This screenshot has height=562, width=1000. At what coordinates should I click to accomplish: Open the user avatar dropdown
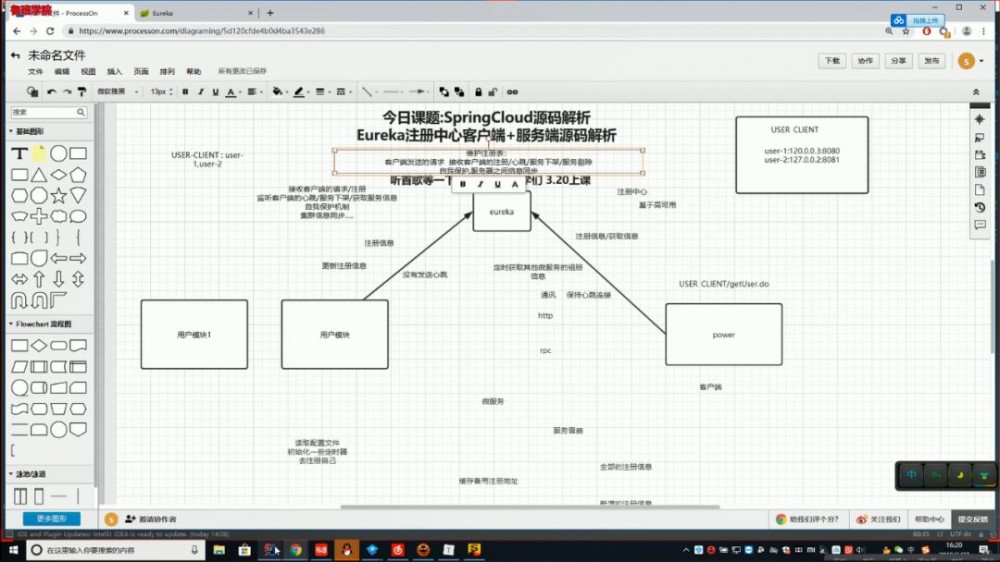971,61
